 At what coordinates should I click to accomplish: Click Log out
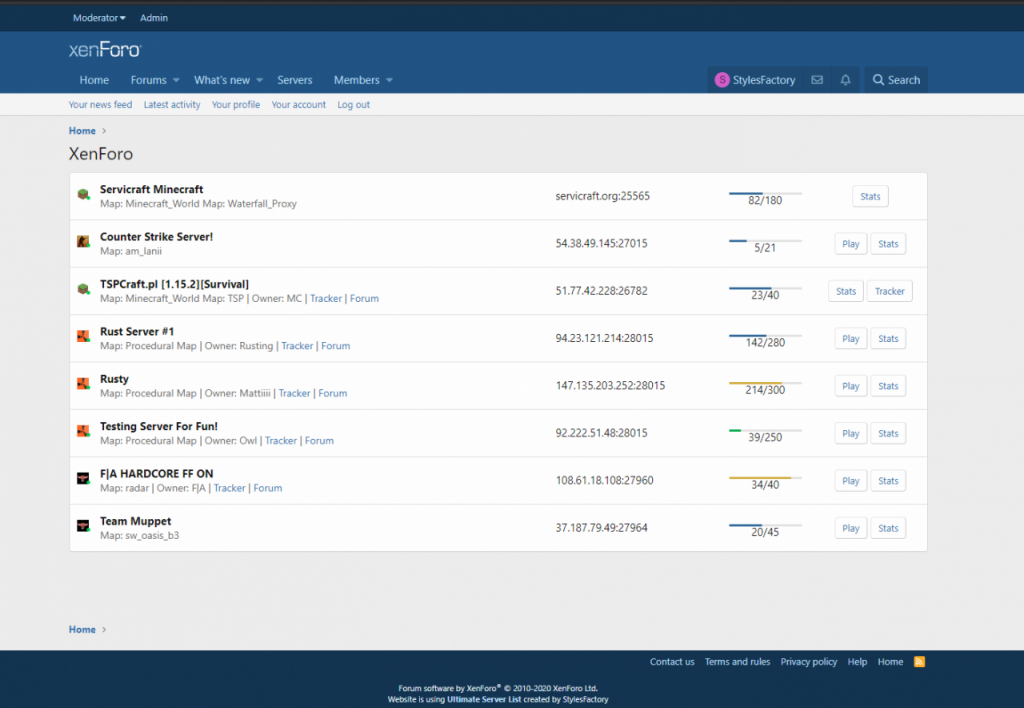click(353, 105)
